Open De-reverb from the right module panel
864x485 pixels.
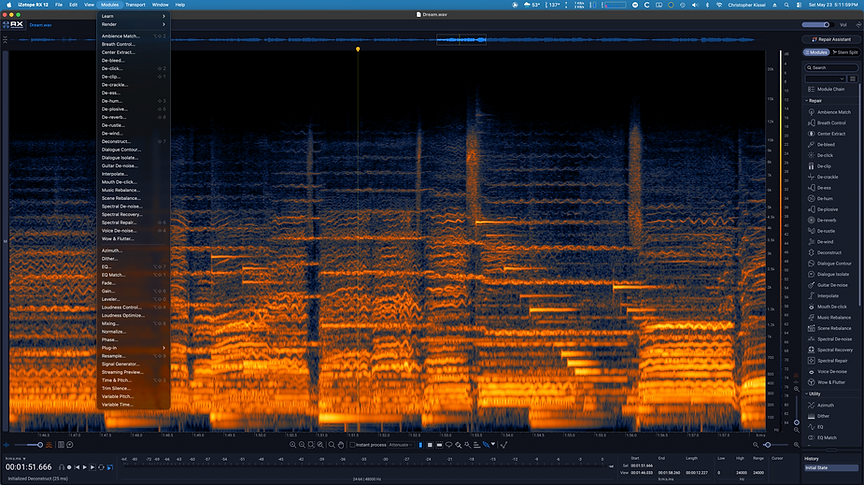(827, 220)
